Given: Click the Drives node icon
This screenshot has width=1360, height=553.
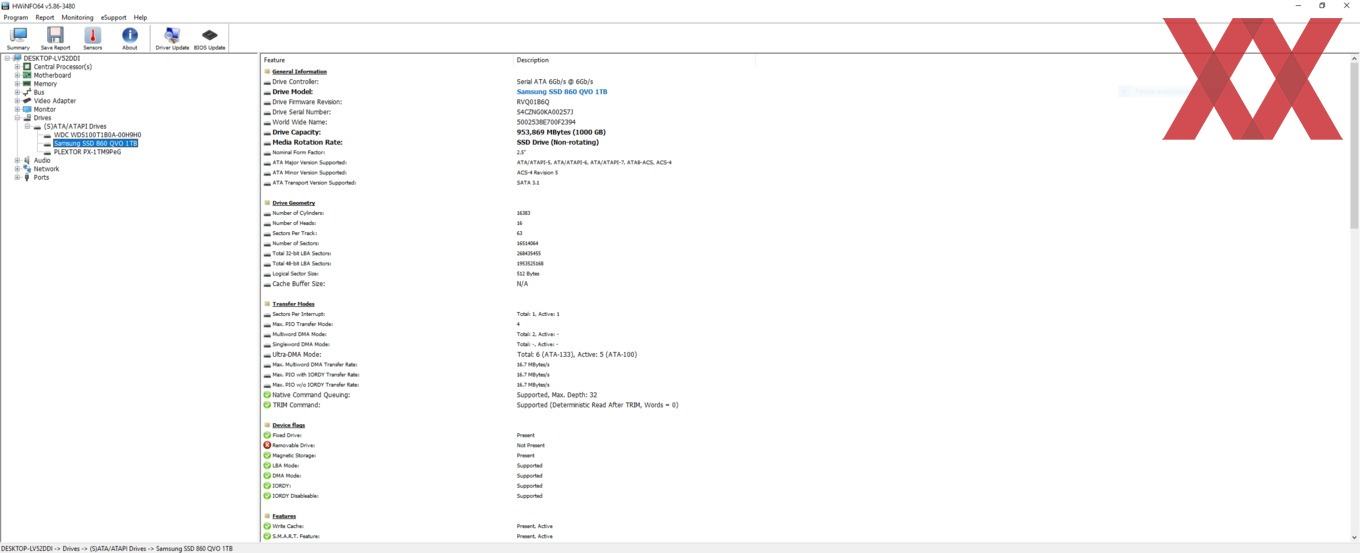Looking at the screenshot, I should 27,118.
